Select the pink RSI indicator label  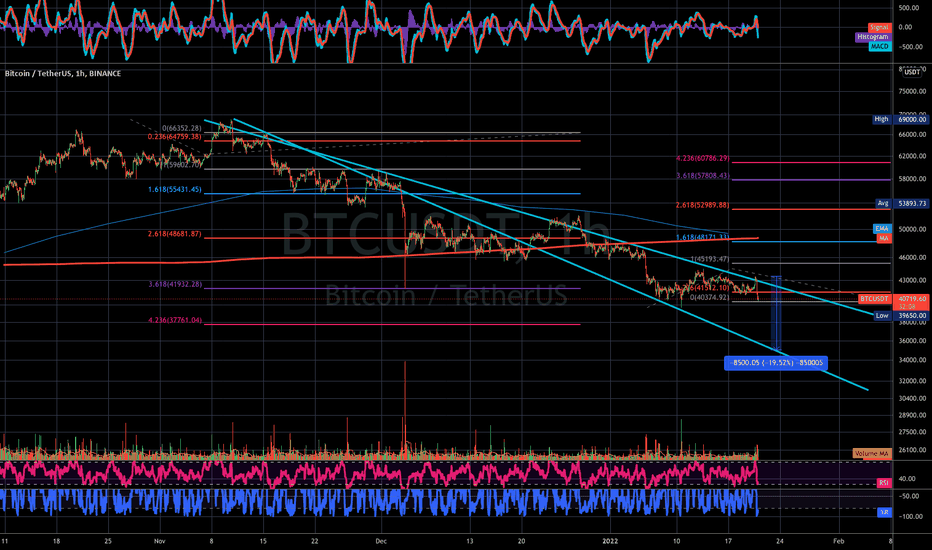884,483
